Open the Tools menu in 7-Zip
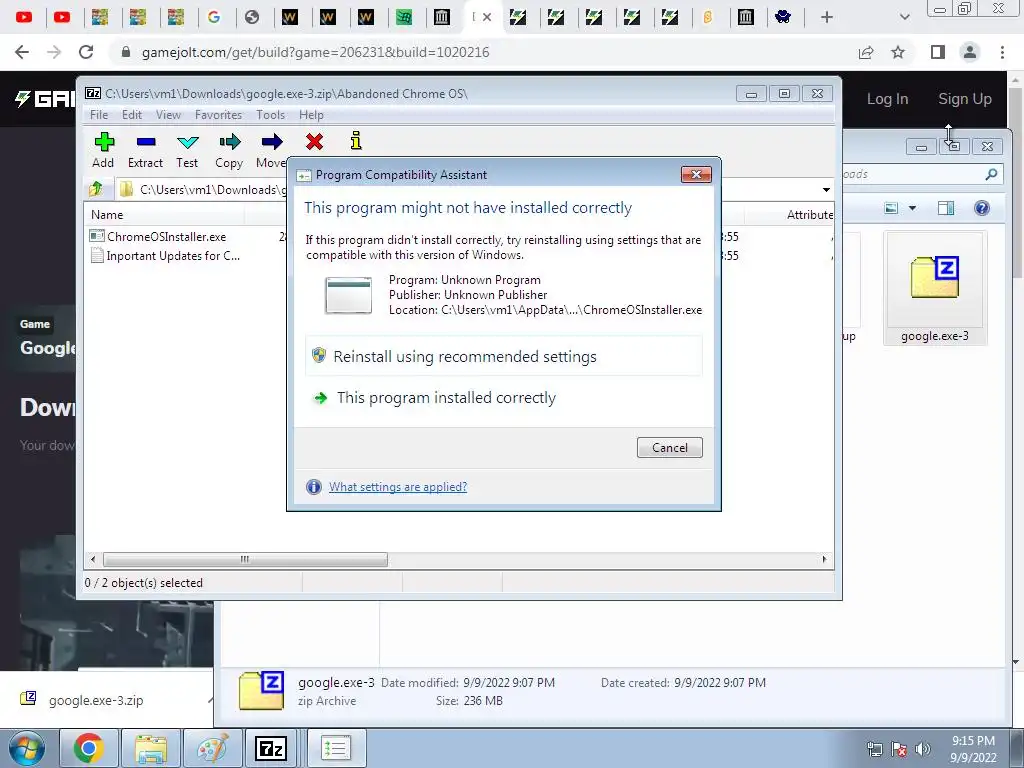This screenshot has height=768, width=1024. pos(270,115)
